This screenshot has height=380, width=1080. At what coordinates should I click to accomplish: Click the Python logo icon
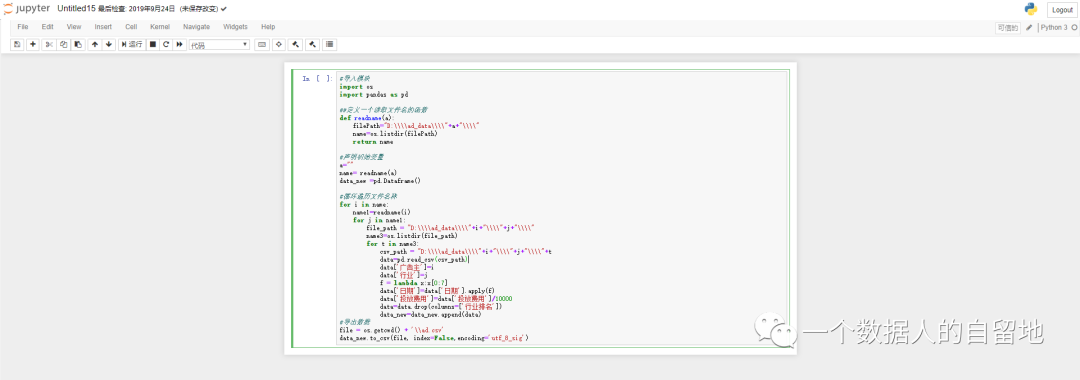1031,9
